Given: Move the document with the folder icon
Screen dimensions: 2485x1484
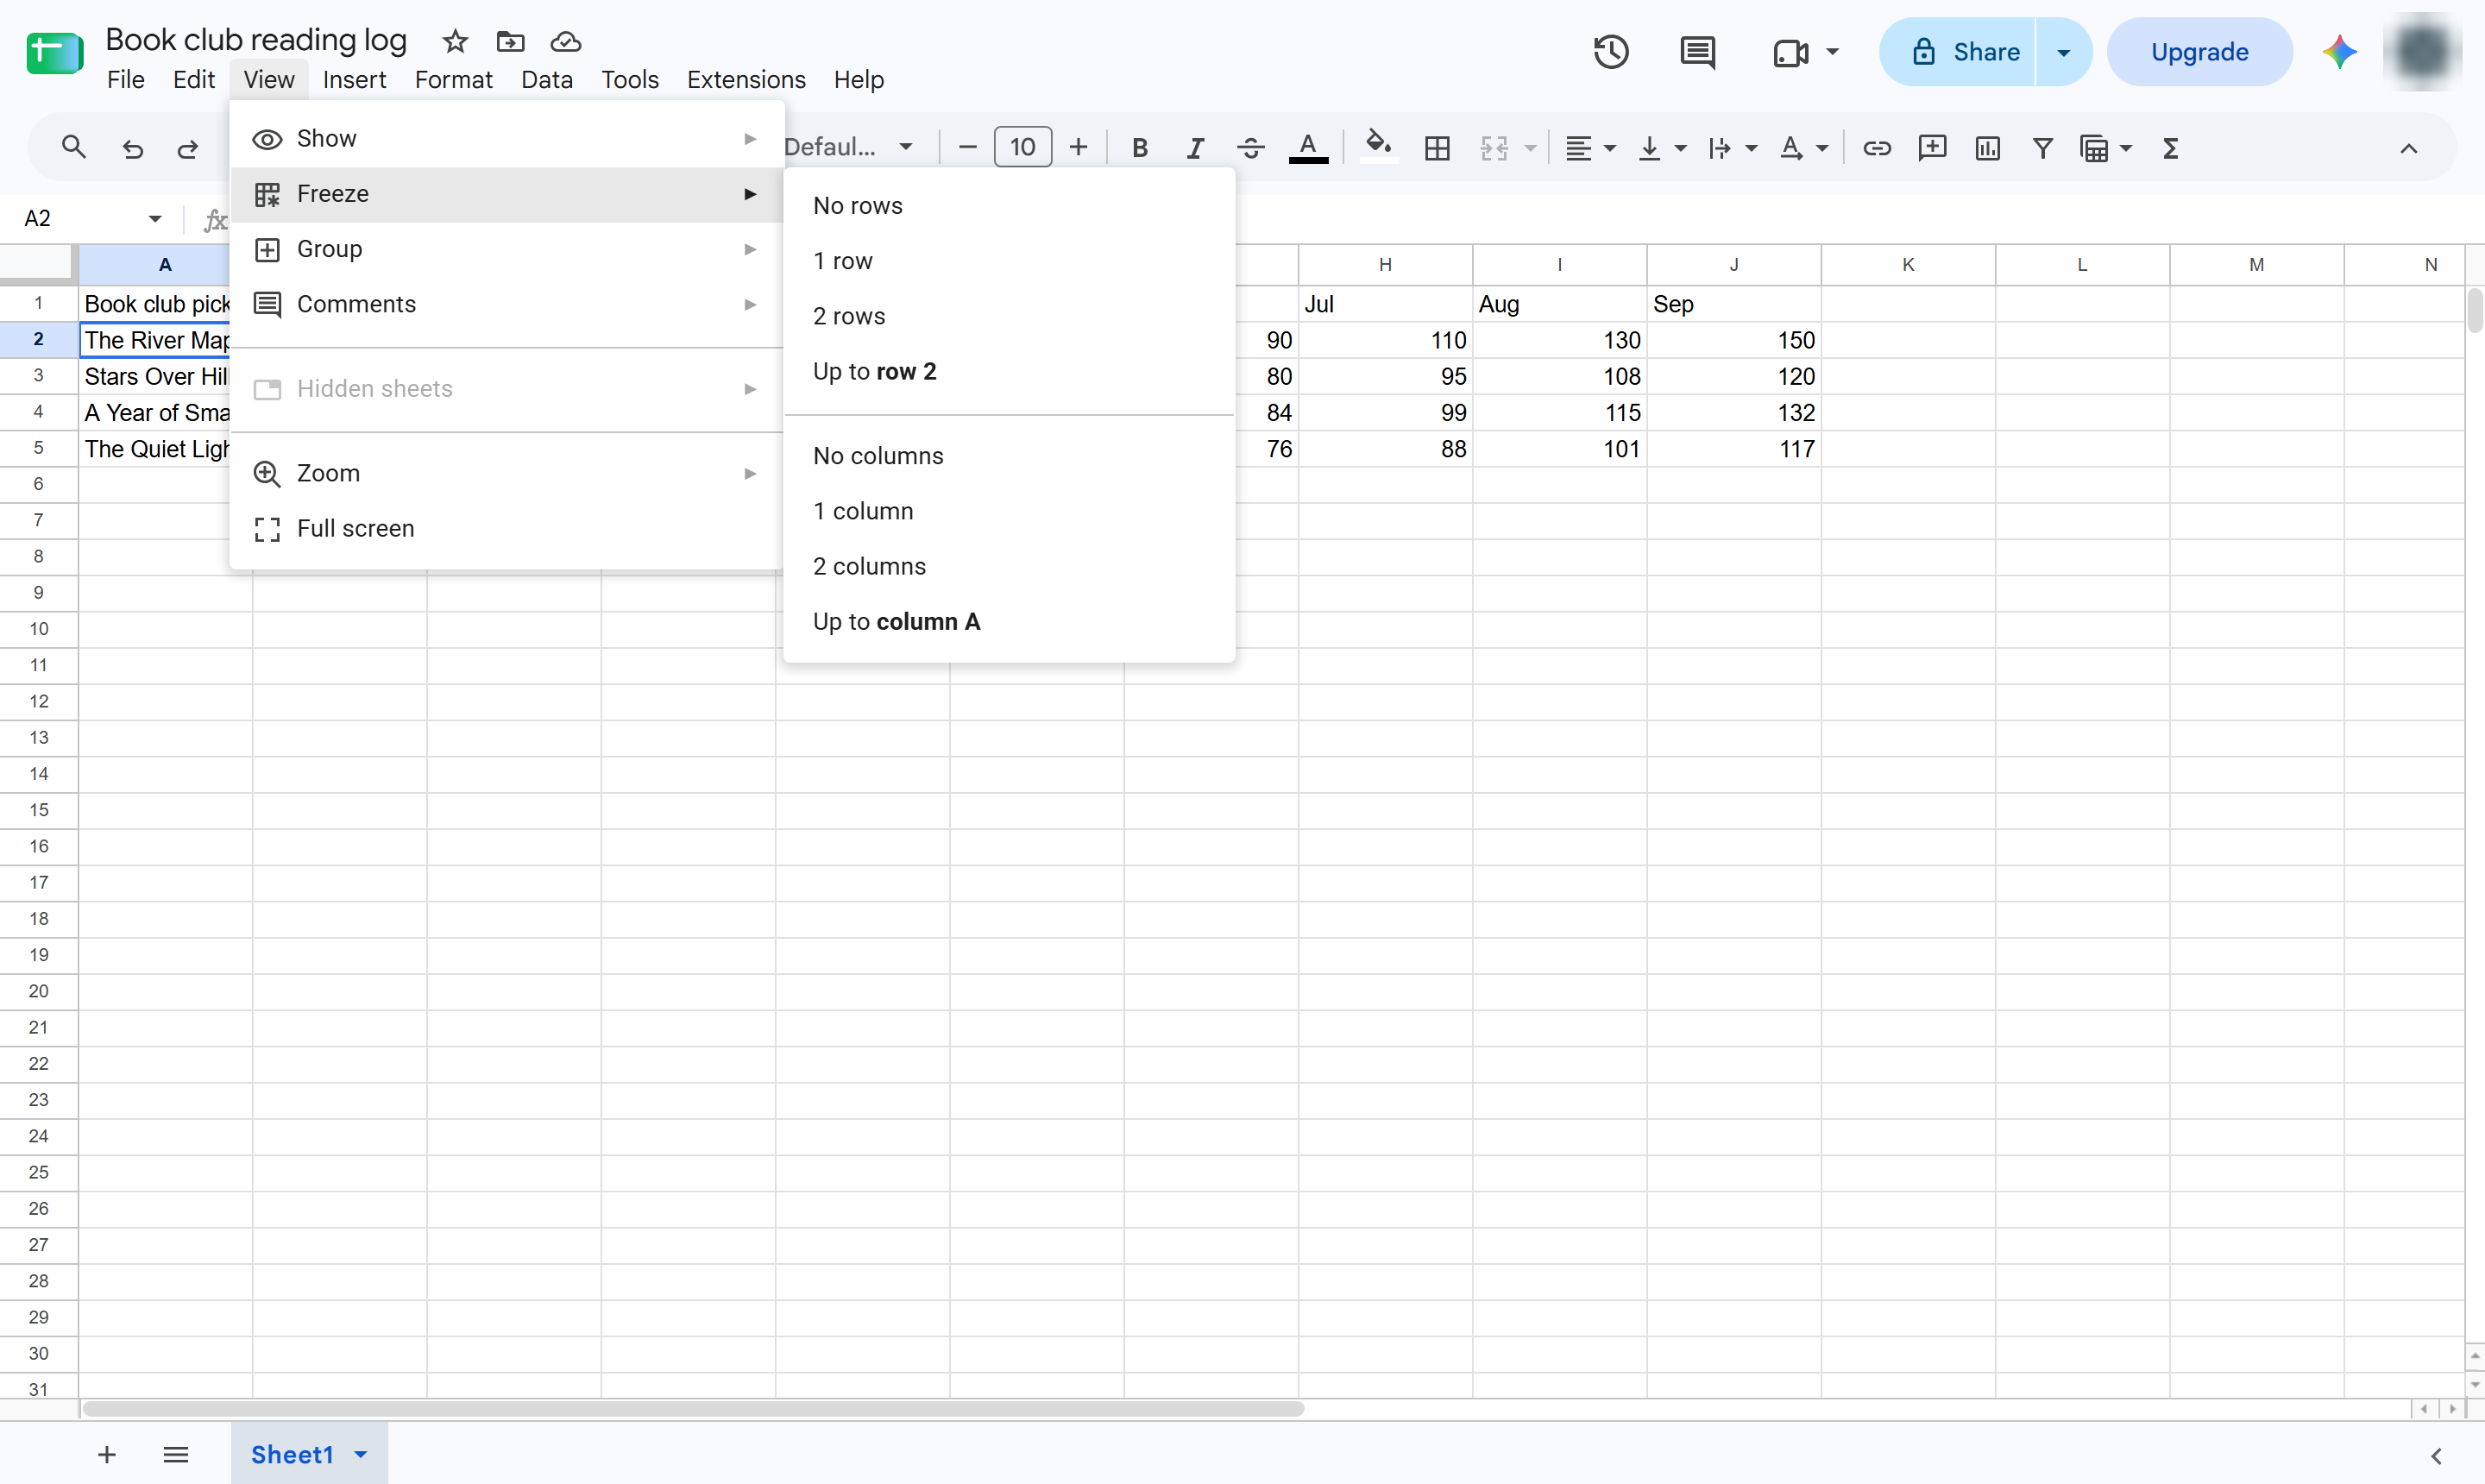Looking at the screenshot, I should coord(510,41).
